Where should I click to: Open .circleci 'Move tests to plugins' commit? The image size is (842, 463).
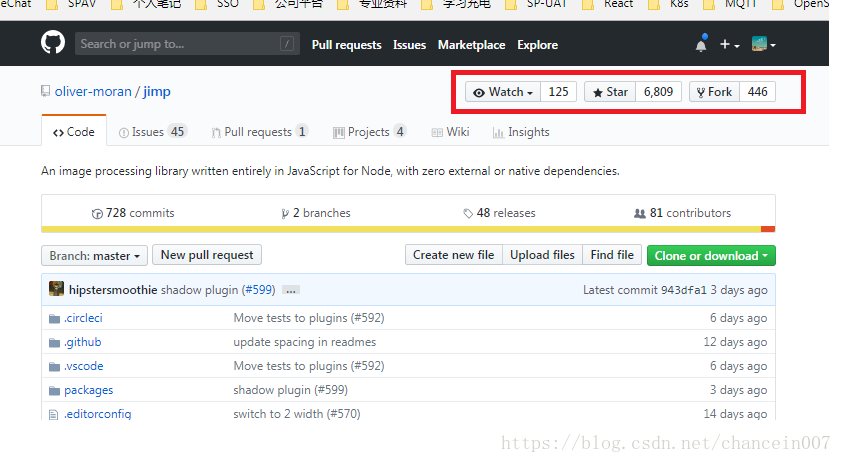309,318
